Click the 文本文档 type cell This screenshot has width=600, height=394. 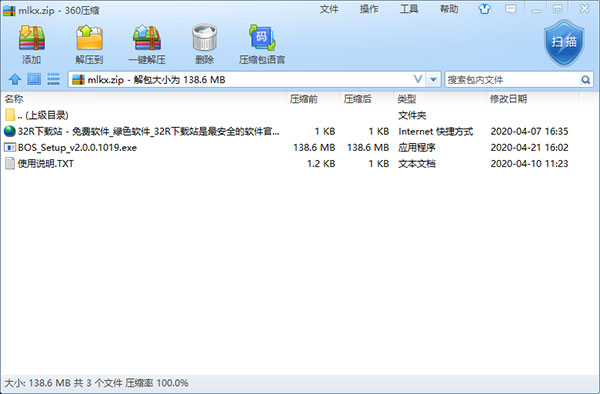point(417,164)
